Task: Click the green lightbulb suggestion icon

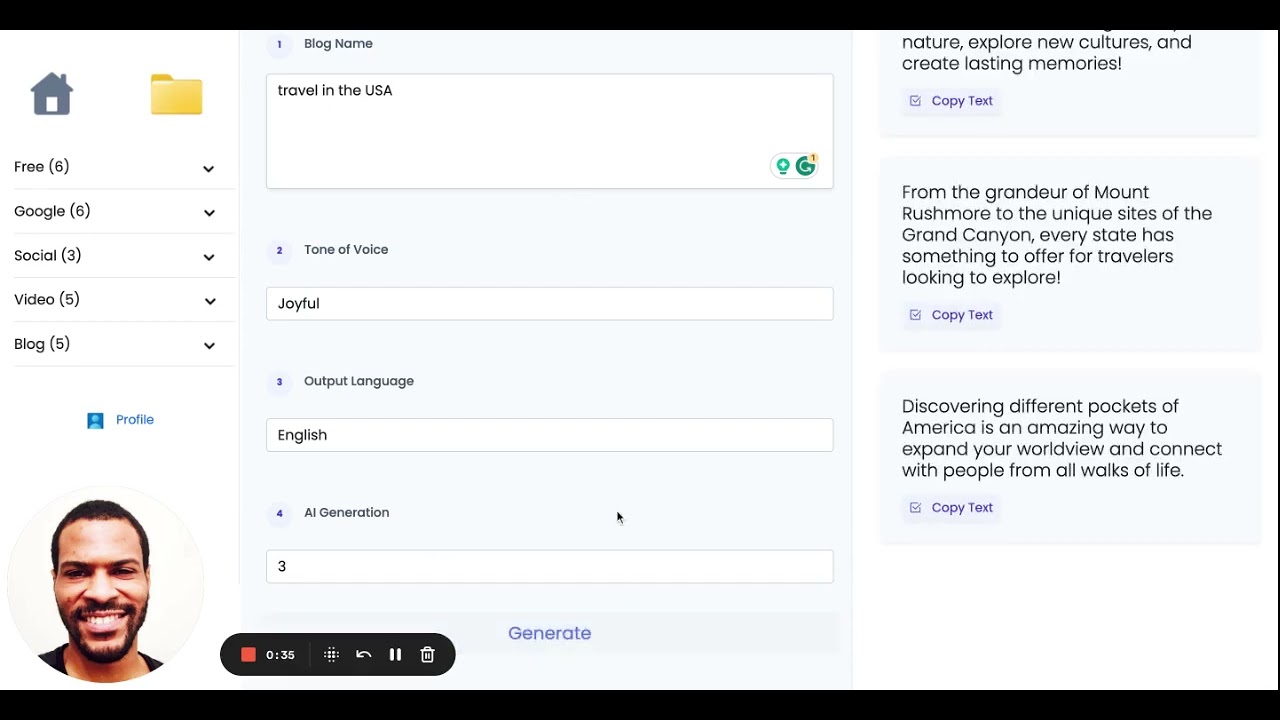Action: pyautogui.click(x=783, y=166)
